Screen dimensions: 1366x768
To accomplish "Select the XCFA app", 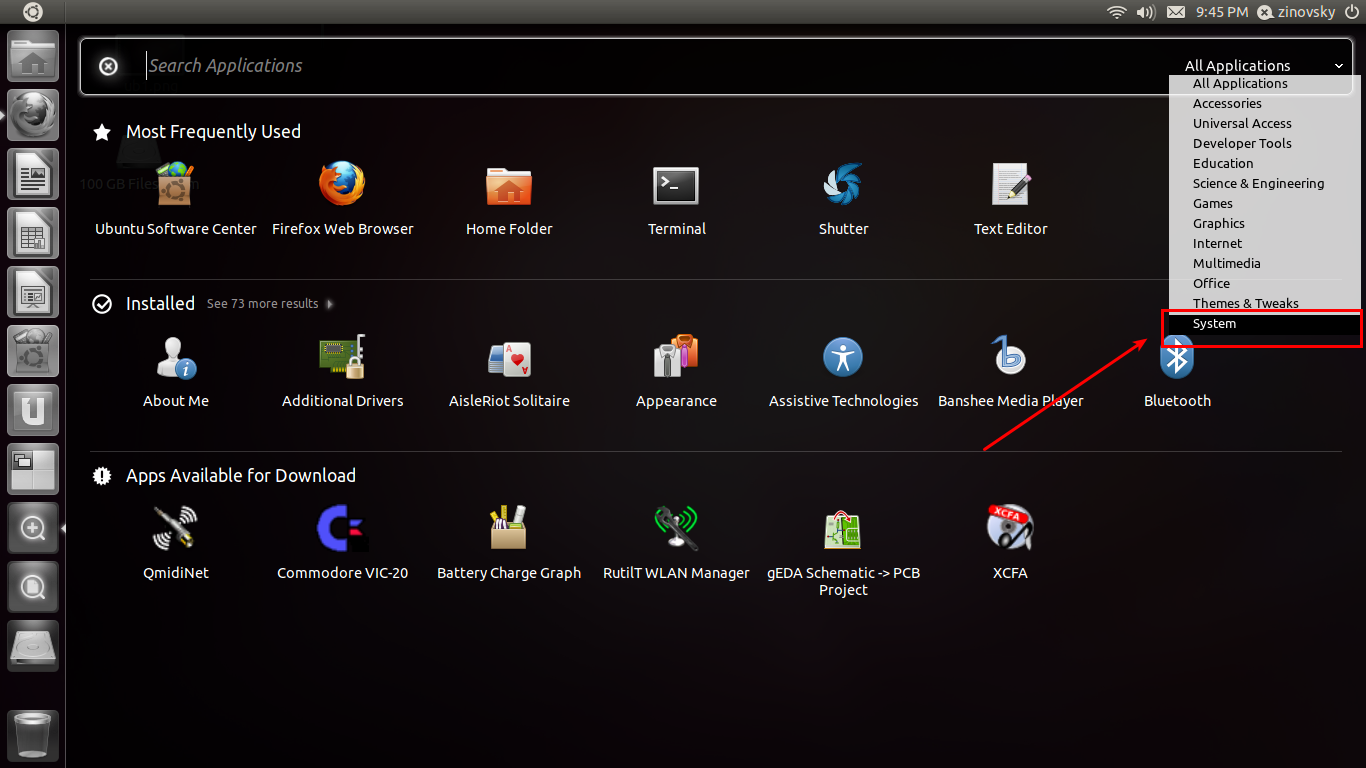I will (x=1011, y=544).
